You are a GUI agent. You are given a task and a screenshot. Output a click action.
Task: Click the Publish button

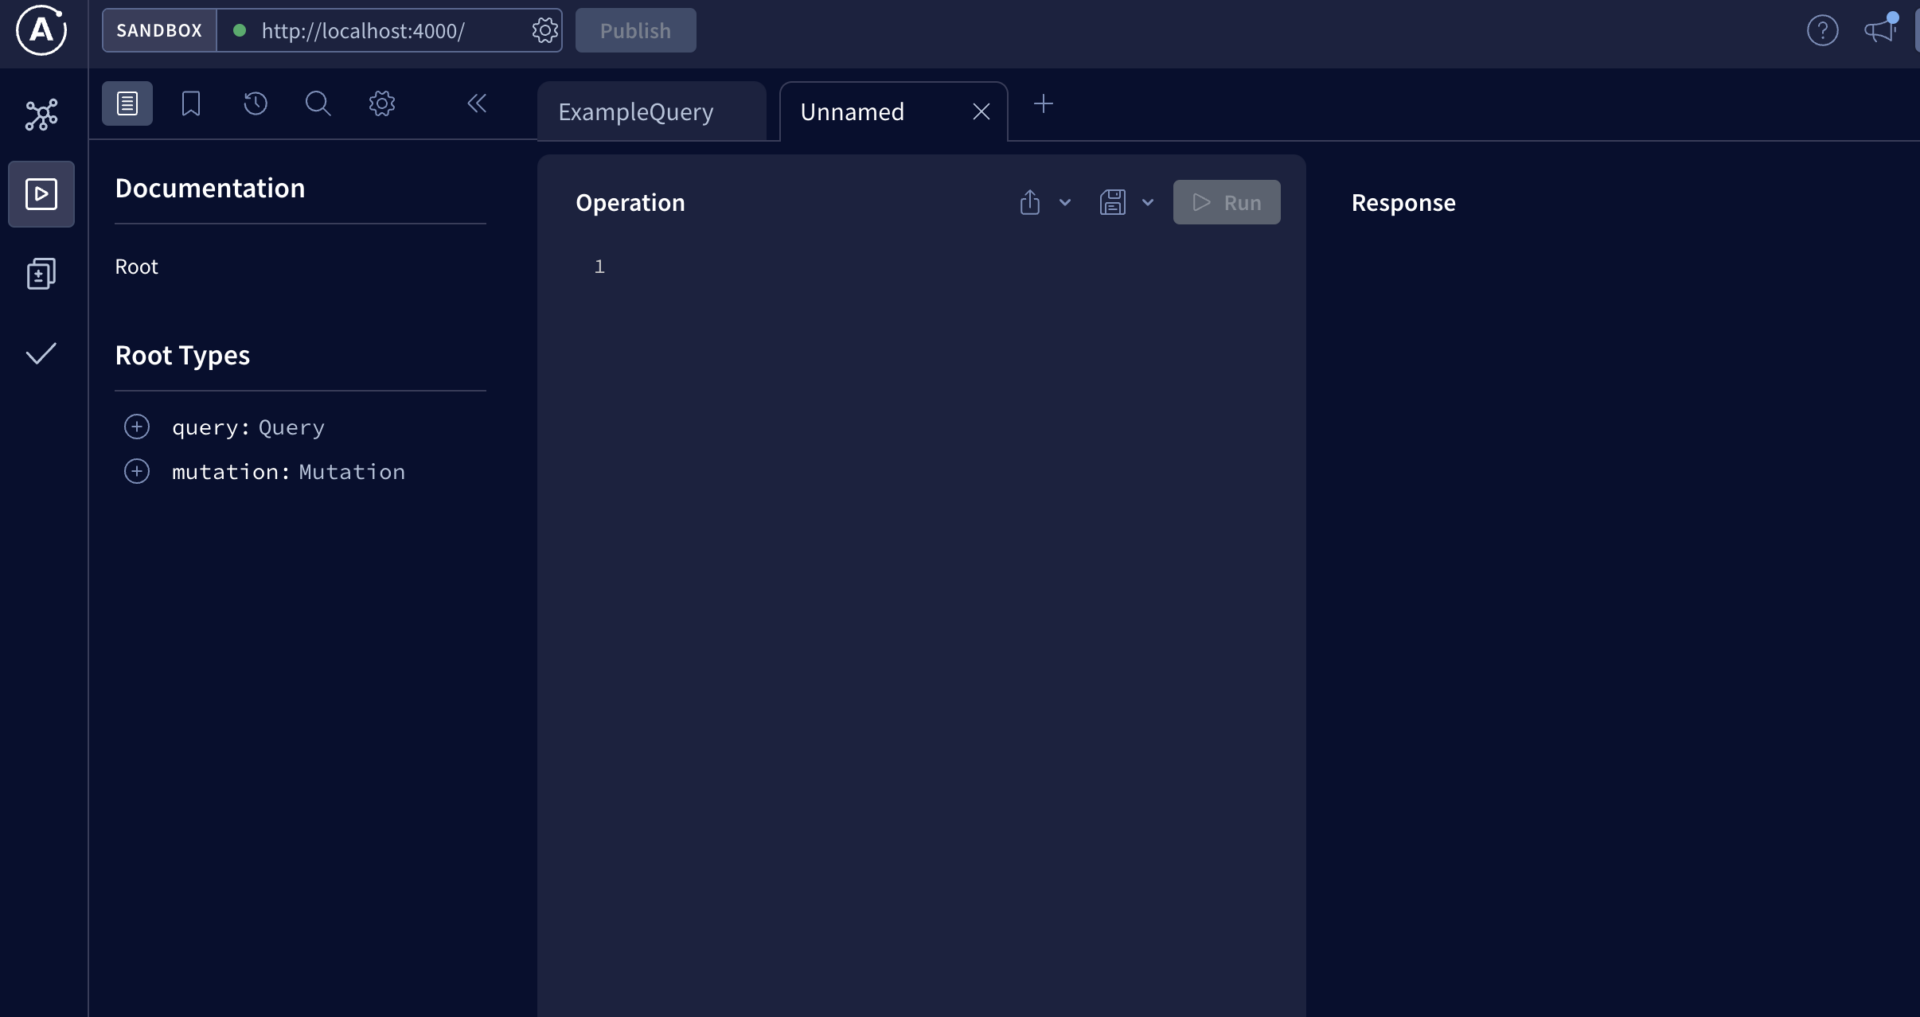[636, 31]
